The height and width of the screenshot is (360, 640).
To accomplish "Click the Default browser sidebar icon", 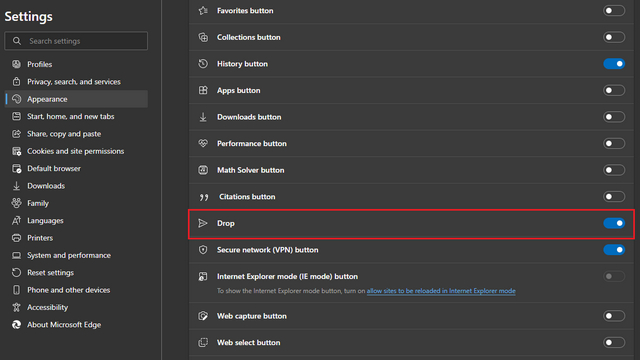I will click(16, 169).
